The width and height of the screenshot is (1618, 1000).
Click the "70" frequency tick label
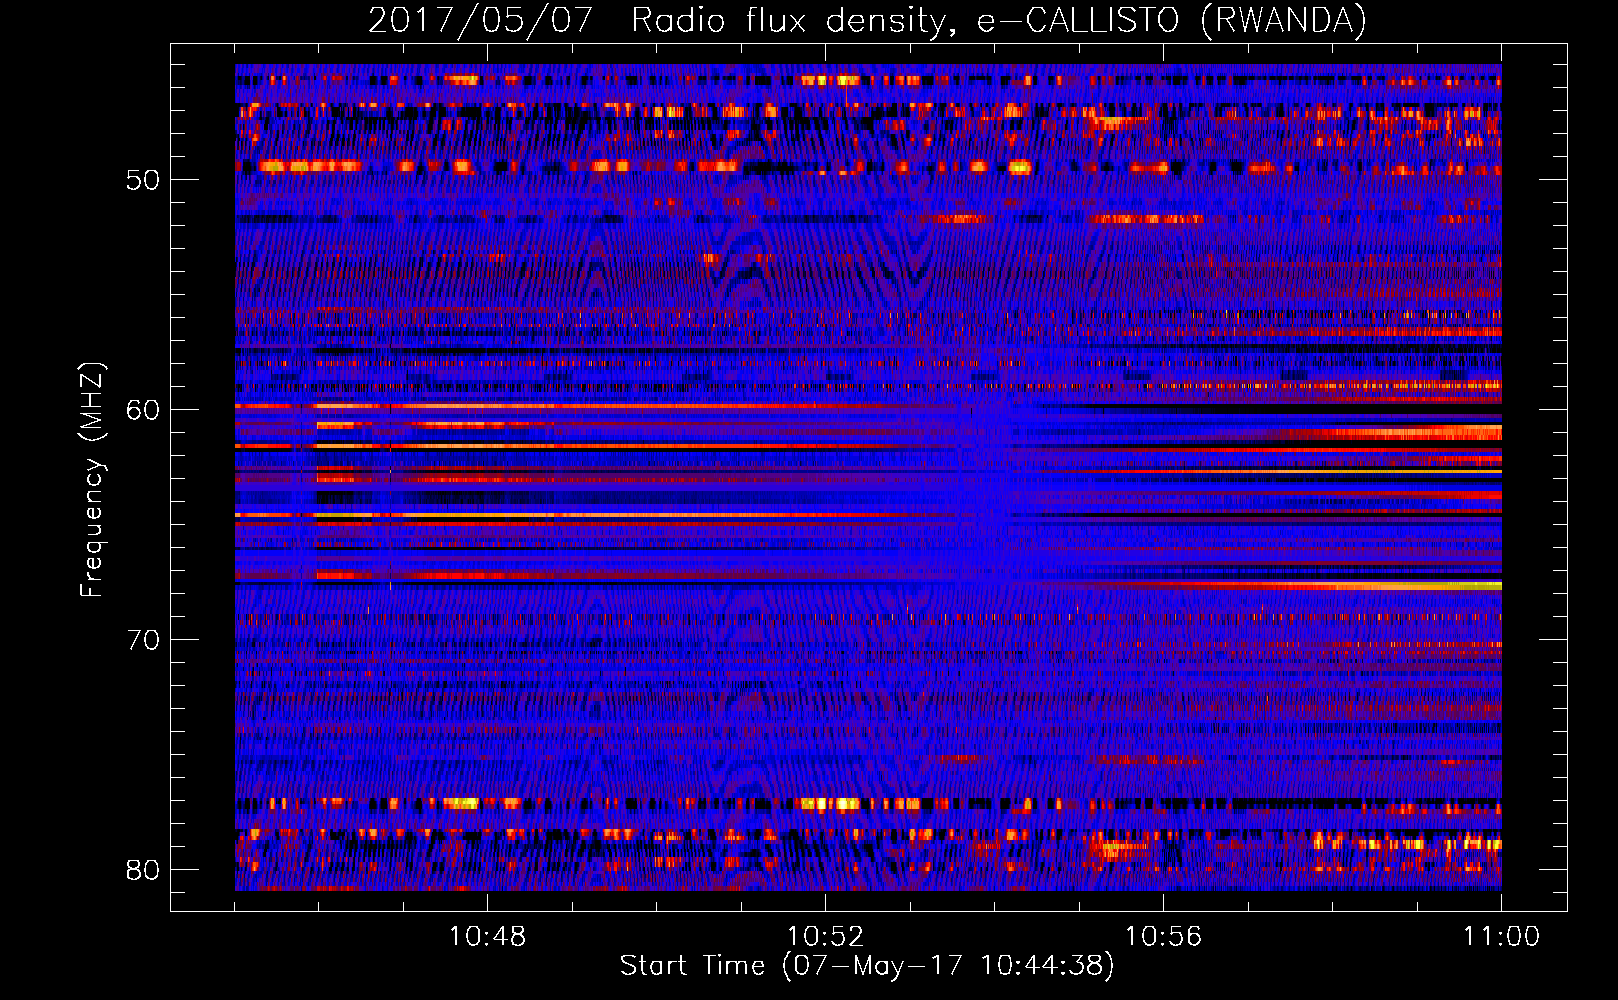tap(143, 640)
